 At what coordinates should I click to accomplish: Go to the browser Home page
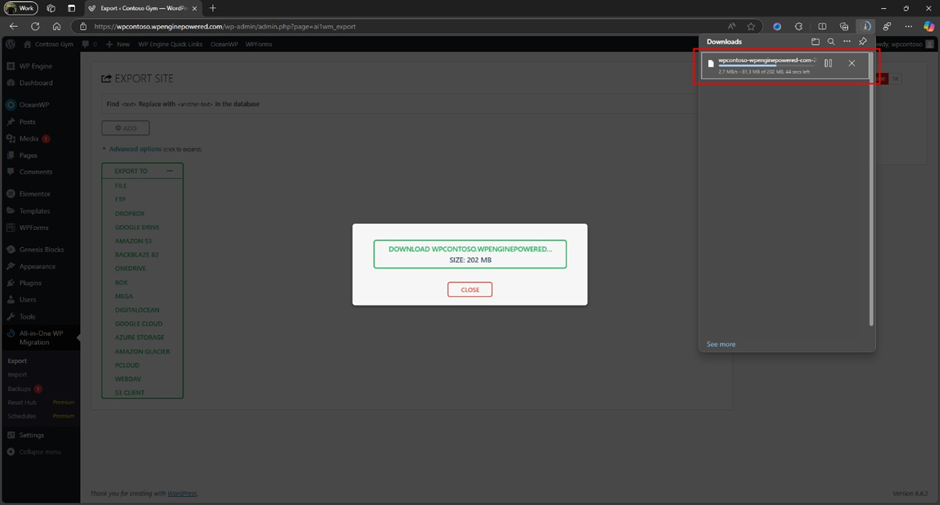point(56,26)
